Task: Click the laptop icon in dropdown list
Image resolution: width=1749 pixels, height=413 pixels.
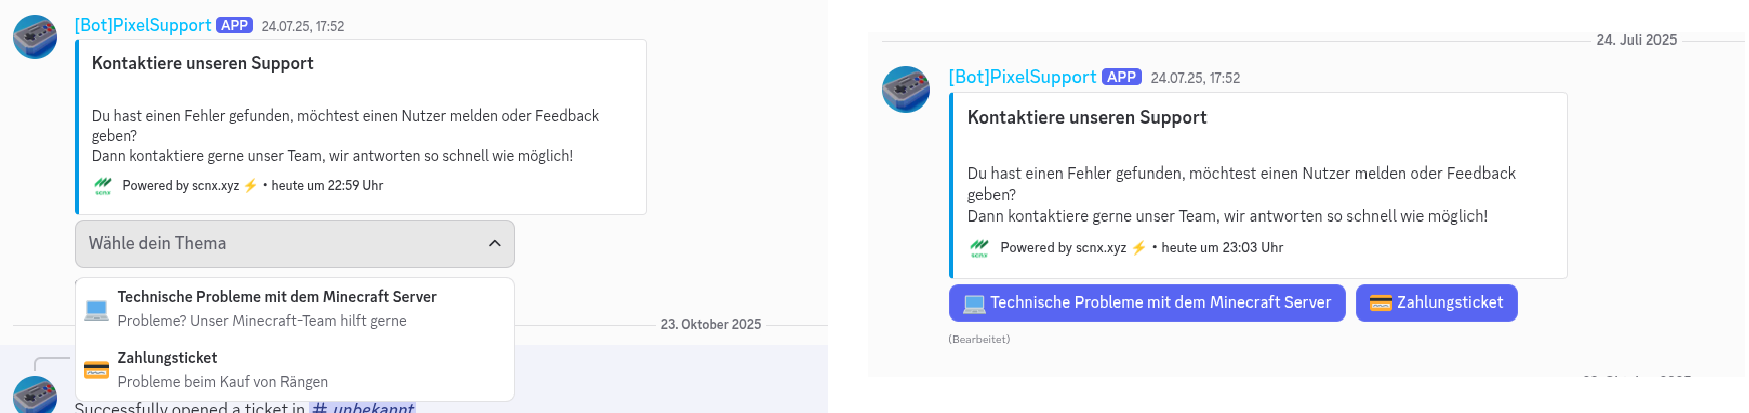Action: pos(97,309)
